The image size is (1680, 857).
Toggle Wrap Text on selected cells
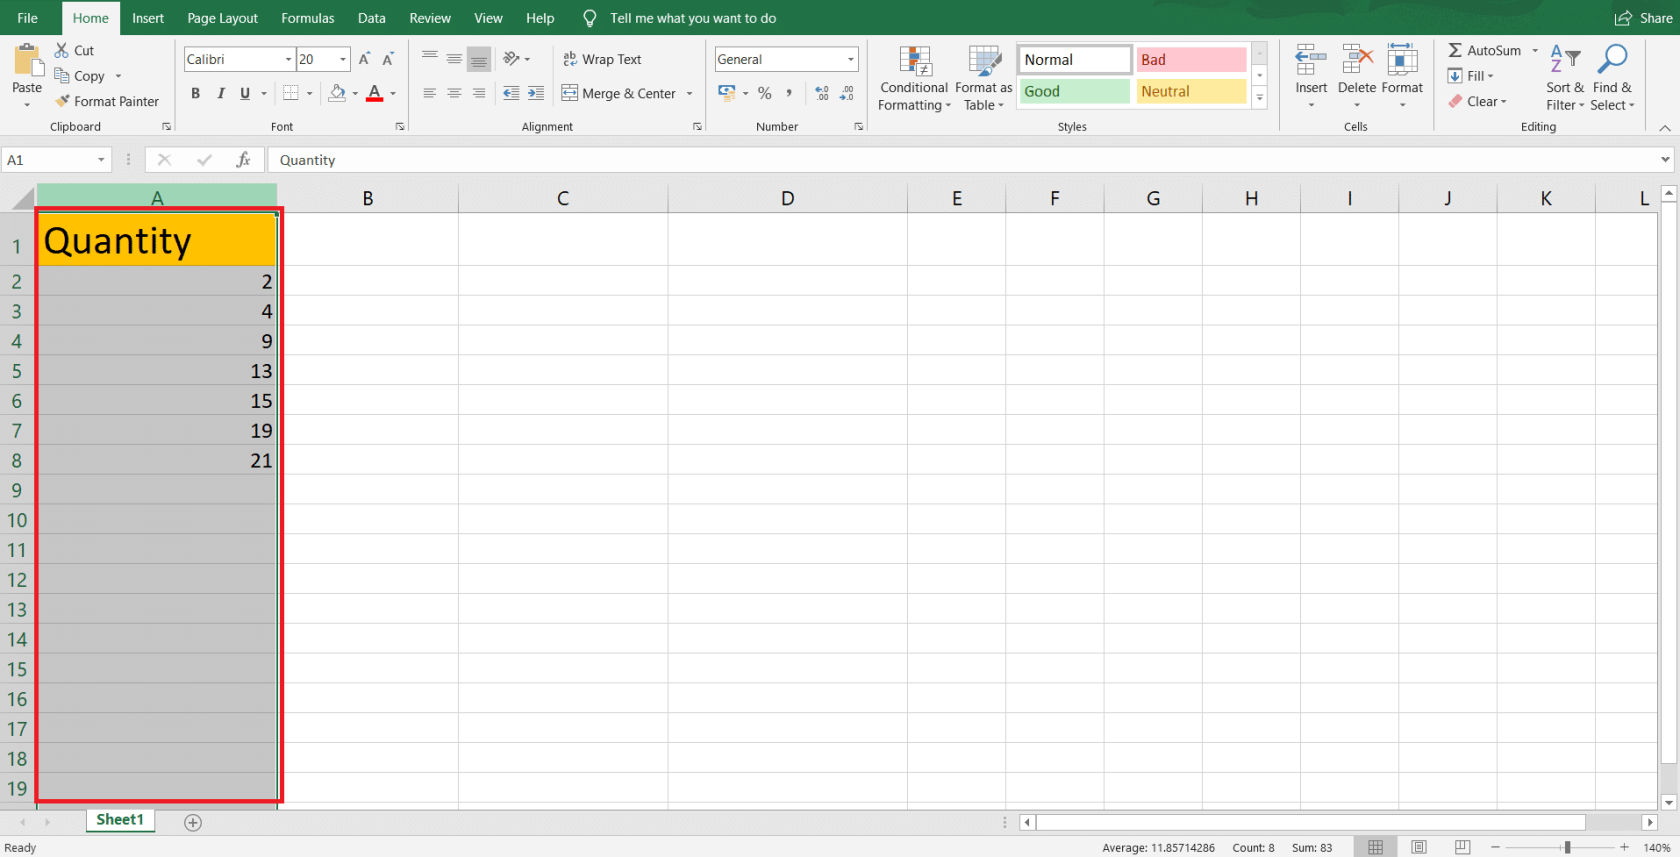[x=602, y=59]
